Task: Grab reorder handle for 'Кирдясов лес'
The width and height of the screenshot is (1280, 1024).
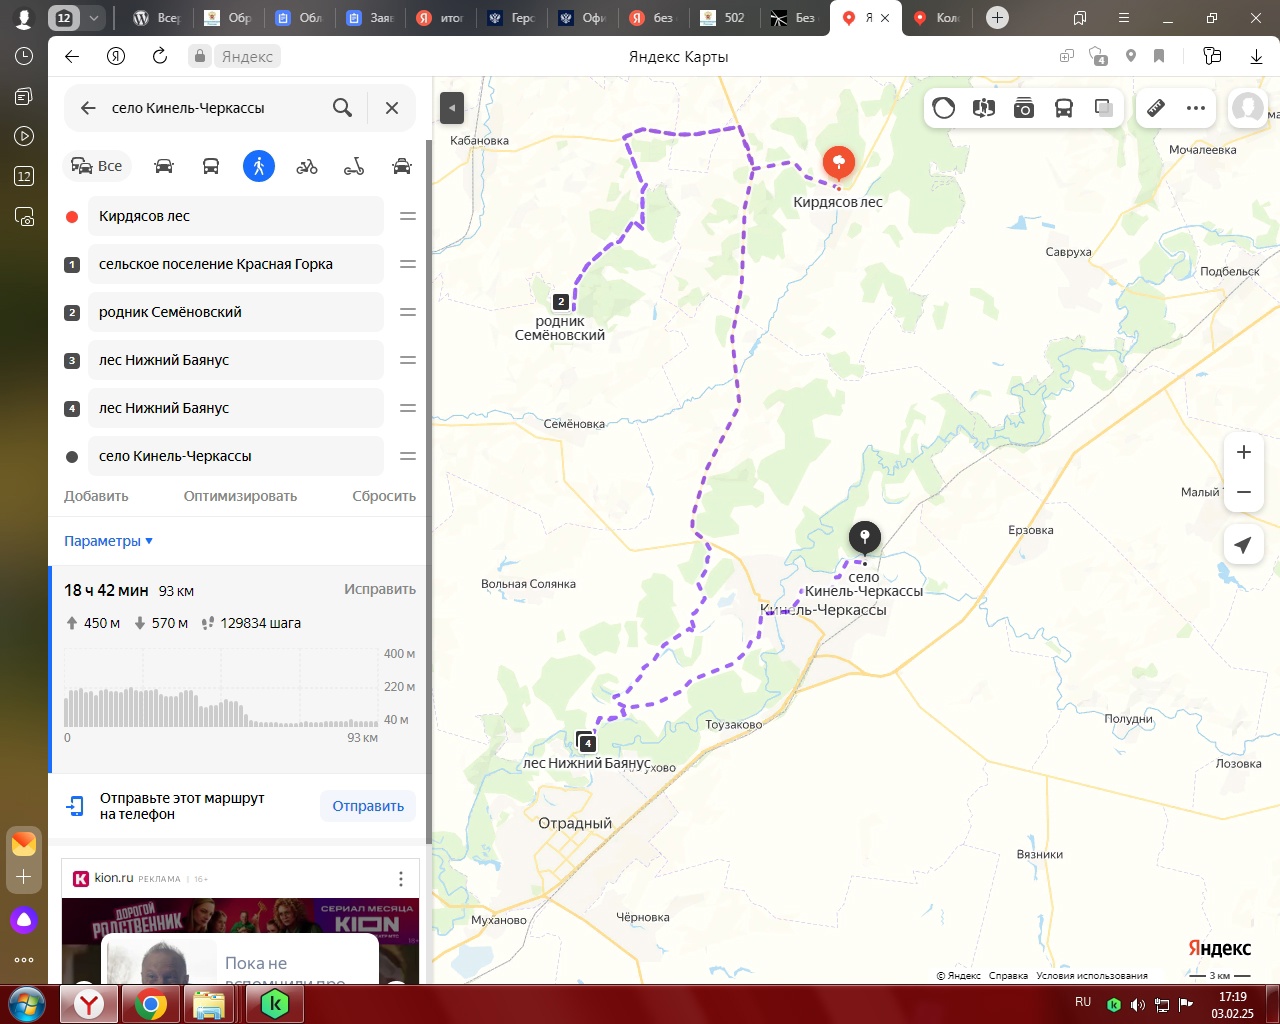Action: click(408, 216)
